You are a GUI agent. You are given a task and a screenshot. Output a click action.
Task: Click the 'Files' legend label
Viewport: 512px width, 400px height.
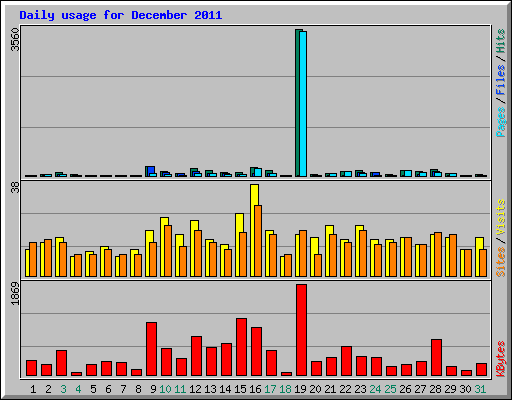[x=501, y=80]
